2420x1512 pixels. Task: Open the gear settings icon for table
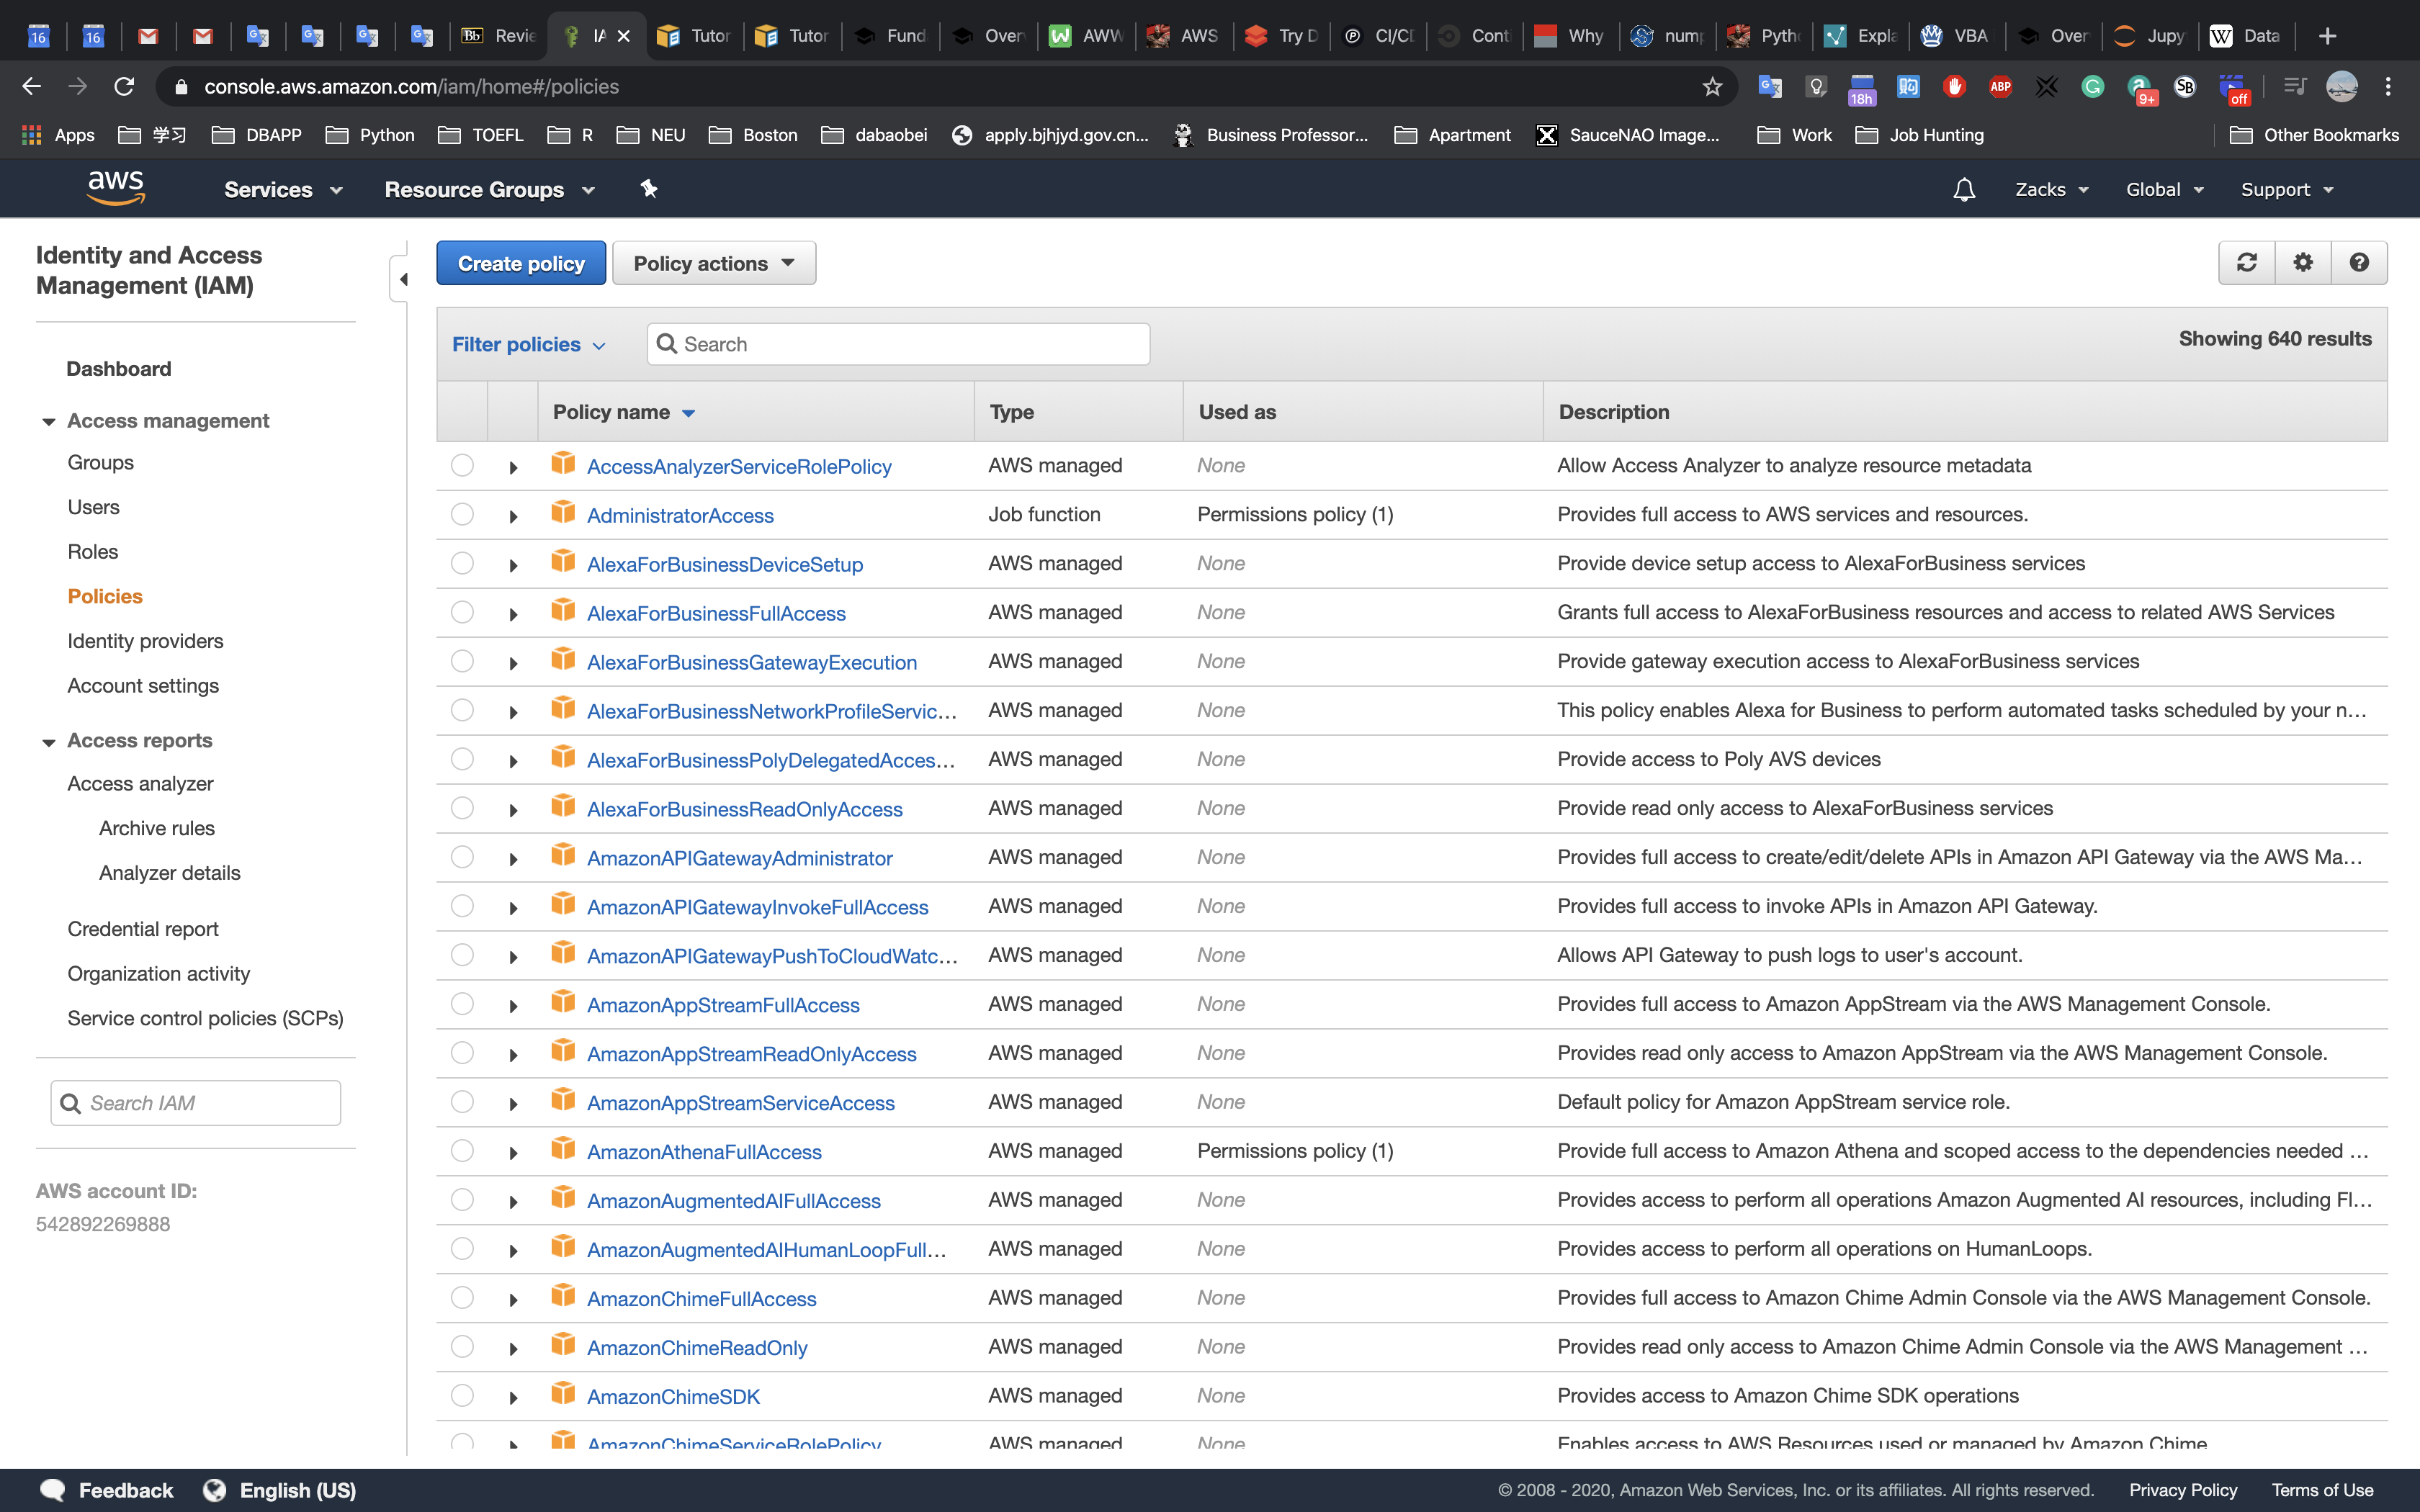pyautogui.click(x=2302, y=263)
